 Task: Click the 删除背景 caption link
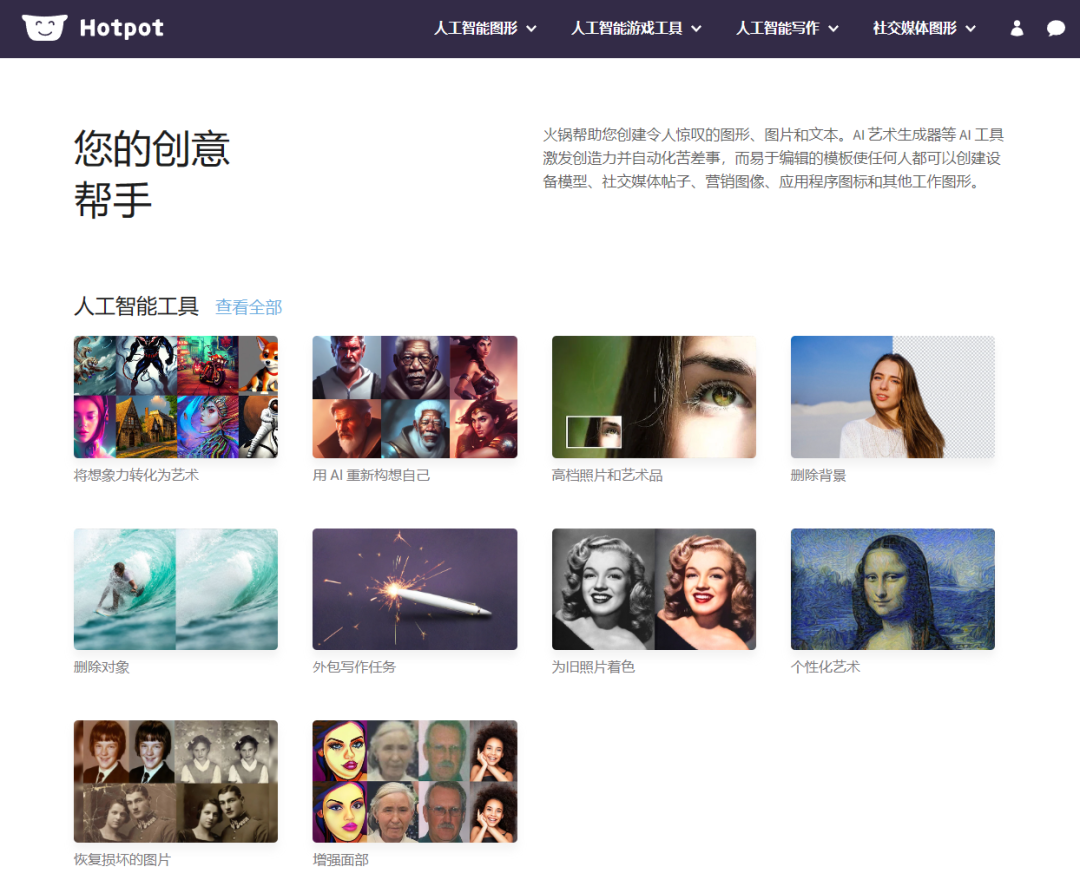point(818,475)
